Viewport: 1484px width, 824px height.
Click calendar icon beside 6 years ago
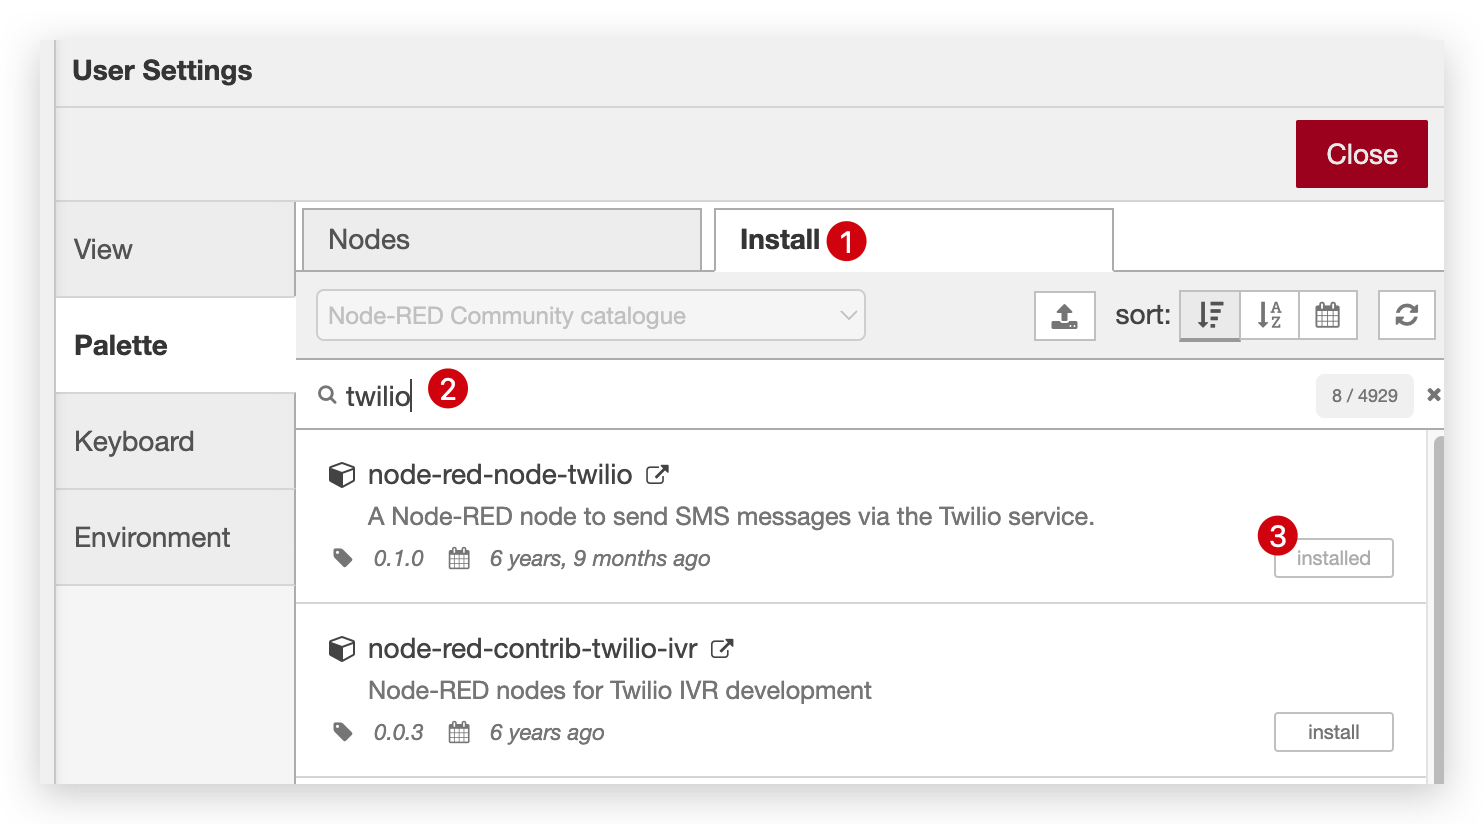point(459,732)
